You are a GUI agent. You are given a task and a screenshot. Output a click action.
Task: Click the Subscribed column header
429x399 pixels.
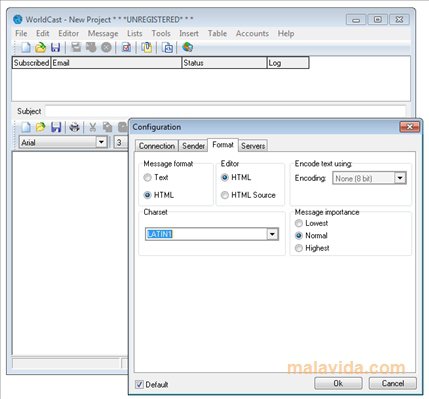(x=31, y=63)
